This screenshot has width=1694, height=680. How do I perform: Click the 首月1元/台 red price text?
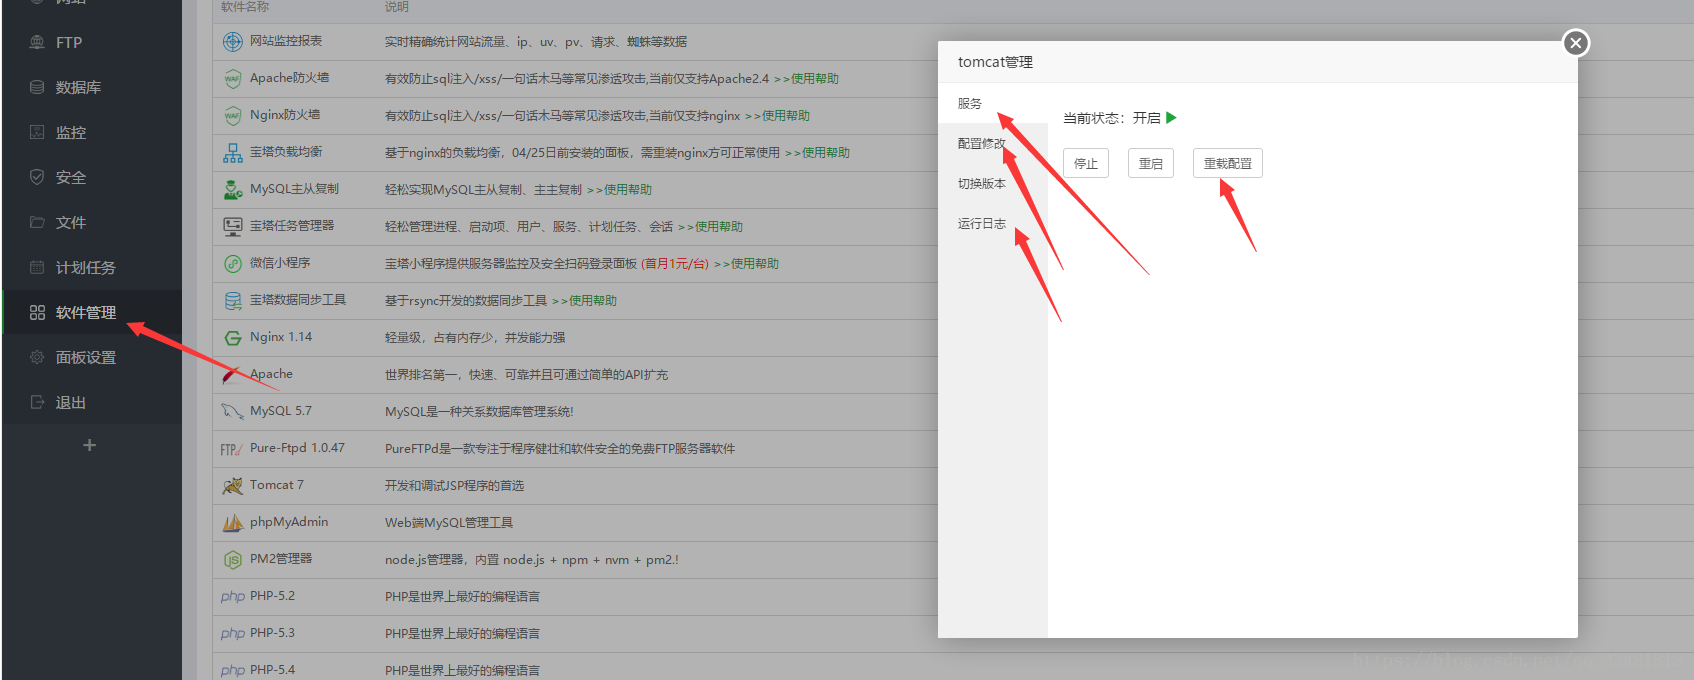pos(675,264)
